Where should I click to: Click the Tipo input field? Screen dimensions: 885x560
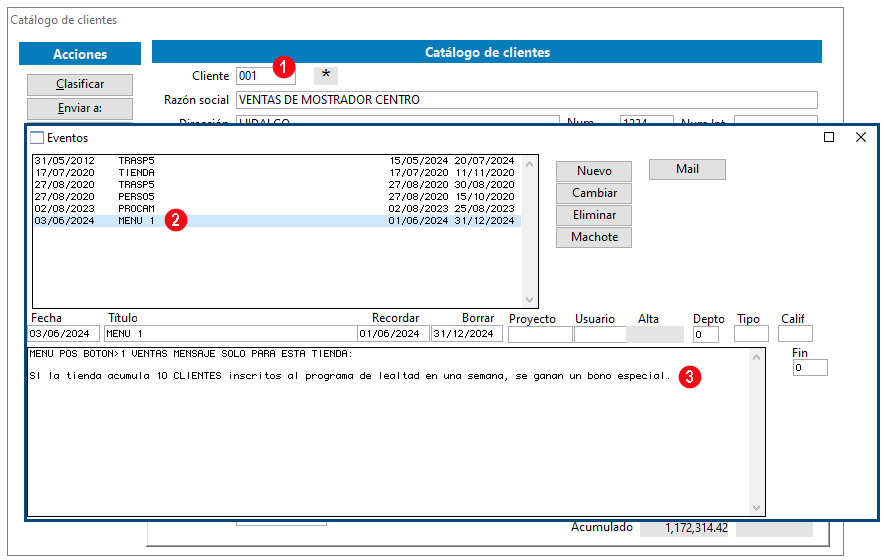[751, 334]
